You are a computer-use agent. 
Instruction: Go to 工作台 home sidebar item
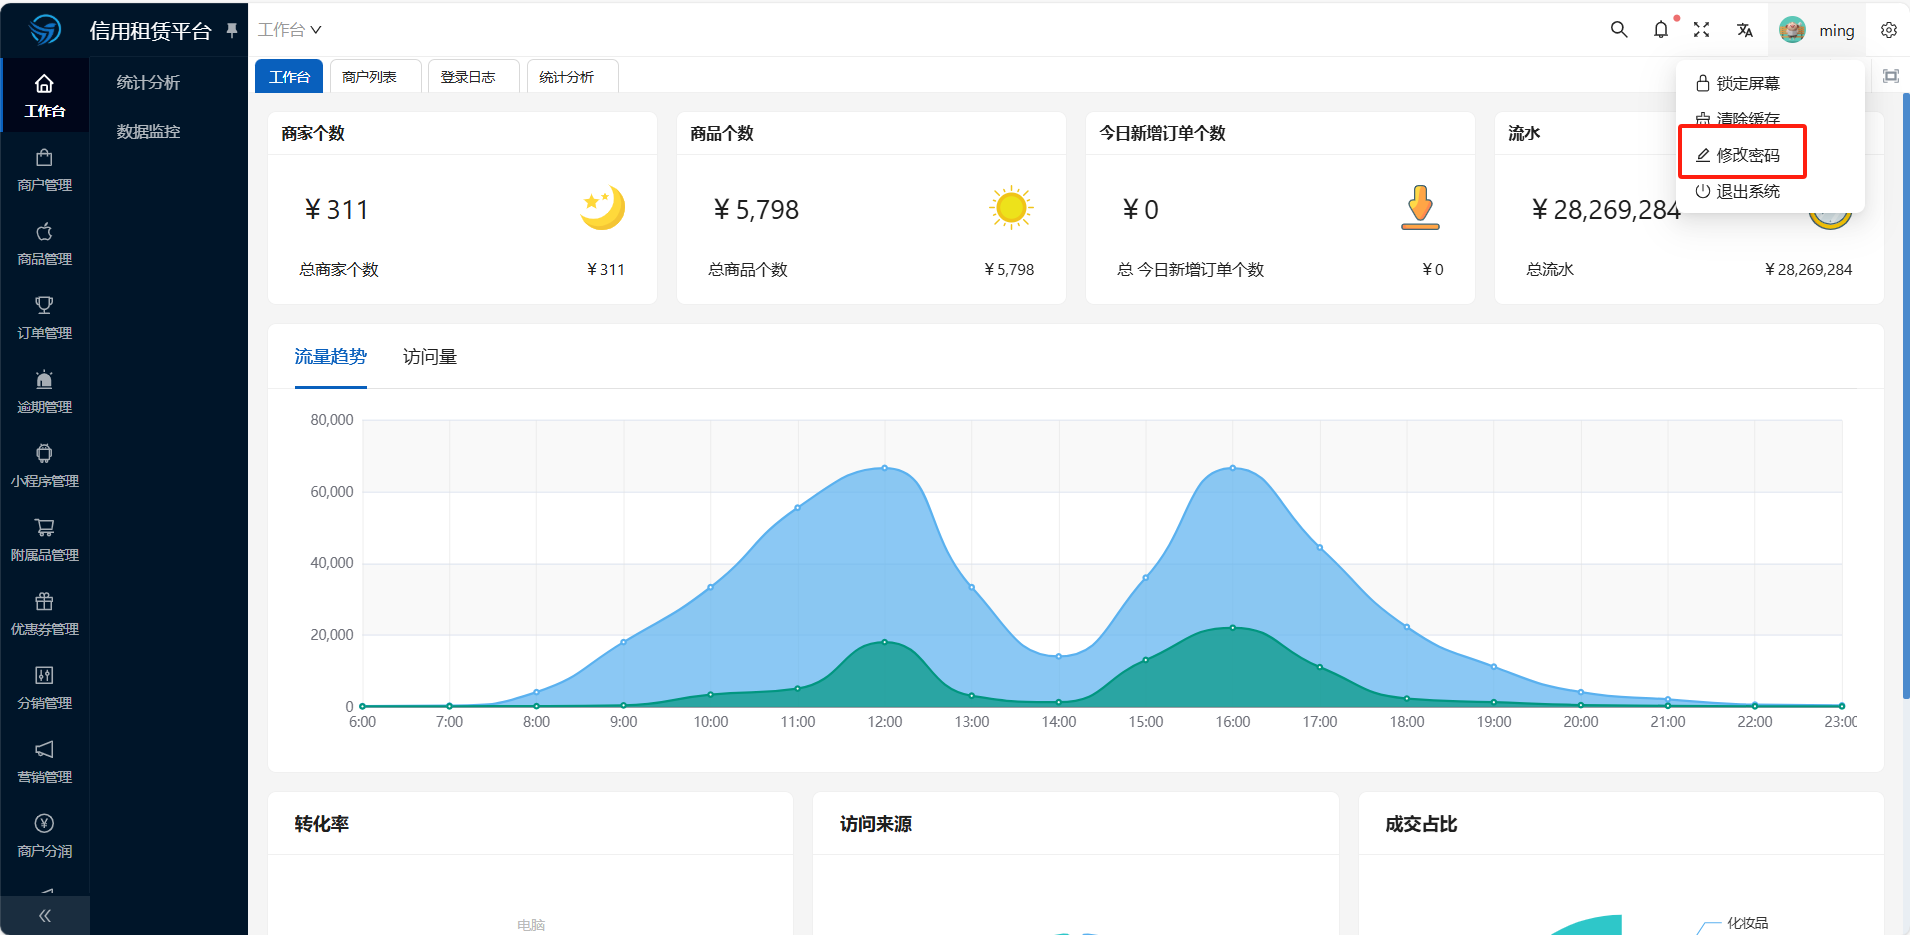pos(45,96)
